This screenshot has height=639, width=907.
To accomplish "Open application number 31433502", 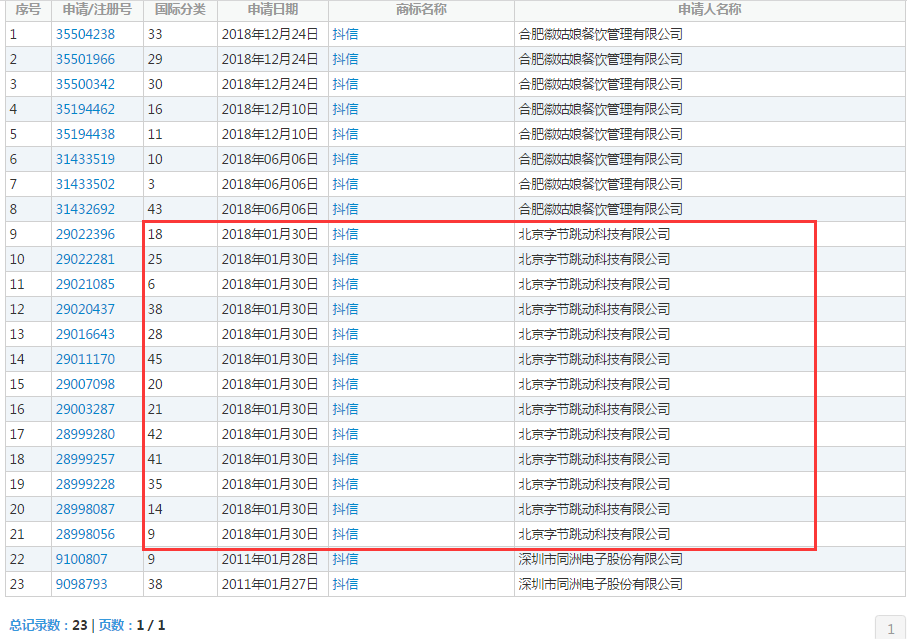I will click(85, 184).
